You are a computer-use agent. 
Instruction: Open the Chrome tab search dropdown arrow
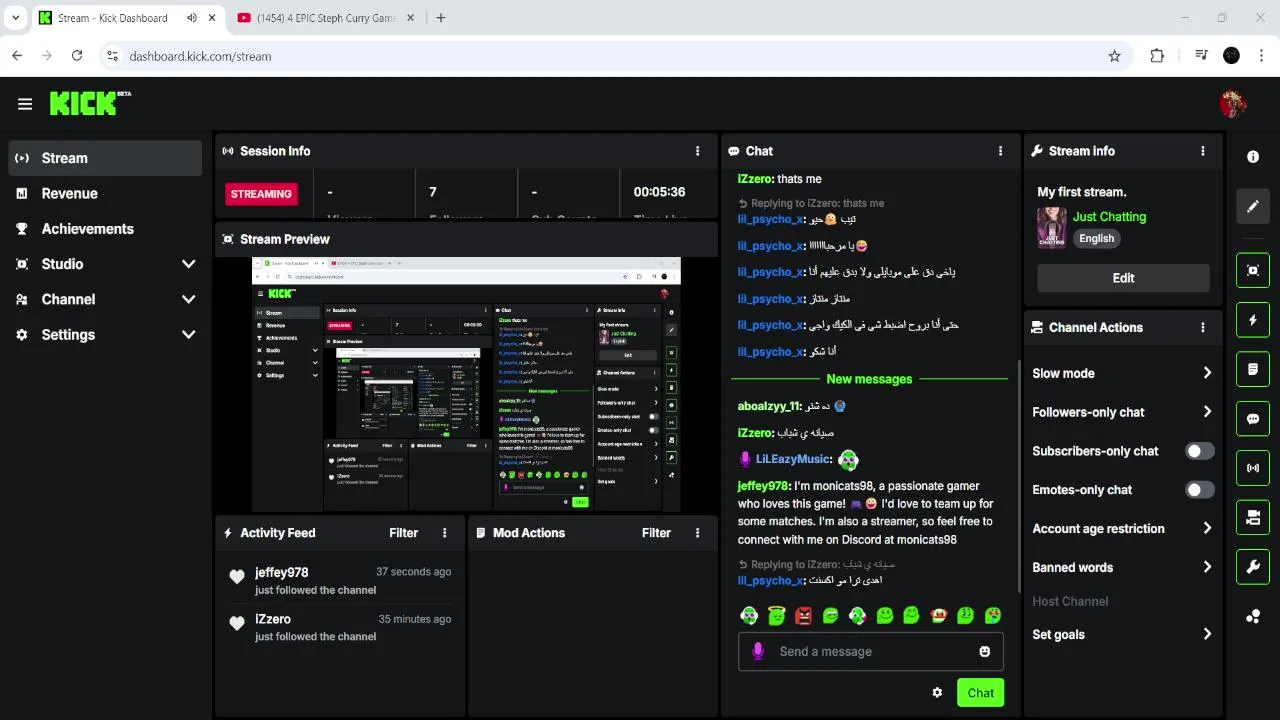pos(15,18)
